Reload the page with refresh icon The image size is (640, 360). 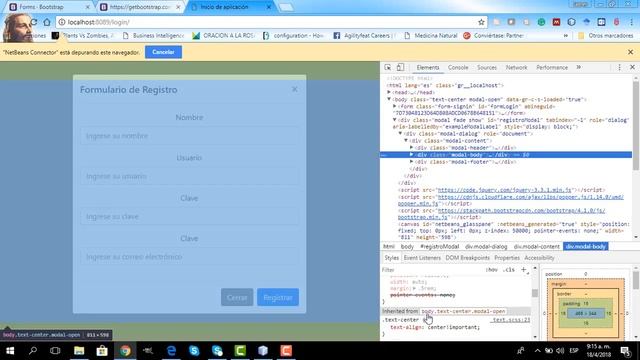(34, 22)
